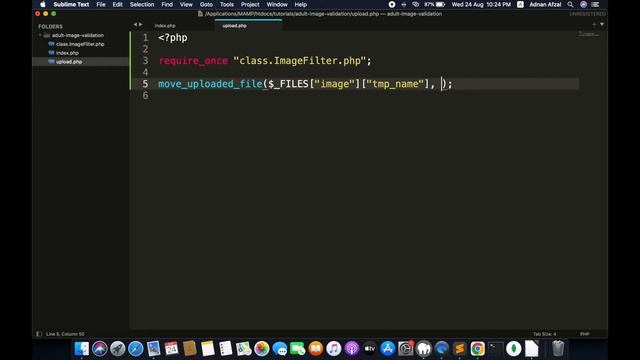Click the require_once keyword

[x=193, y=61]
